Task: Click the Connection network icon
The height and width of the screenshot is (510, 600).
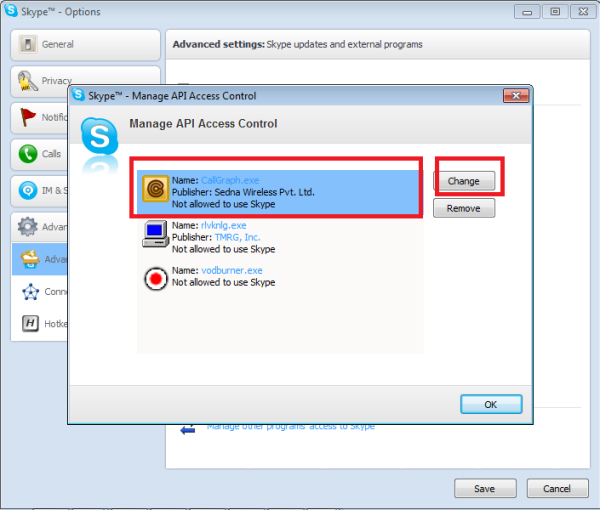Action: click(x=30, y=292)
